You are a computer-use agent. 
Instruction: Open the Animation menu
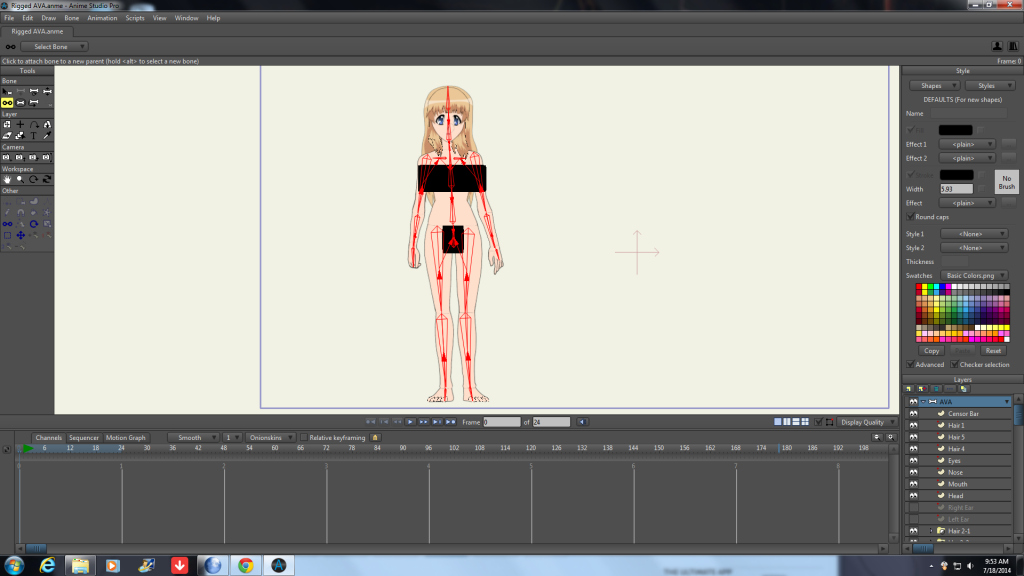click(x=102, y=18)
